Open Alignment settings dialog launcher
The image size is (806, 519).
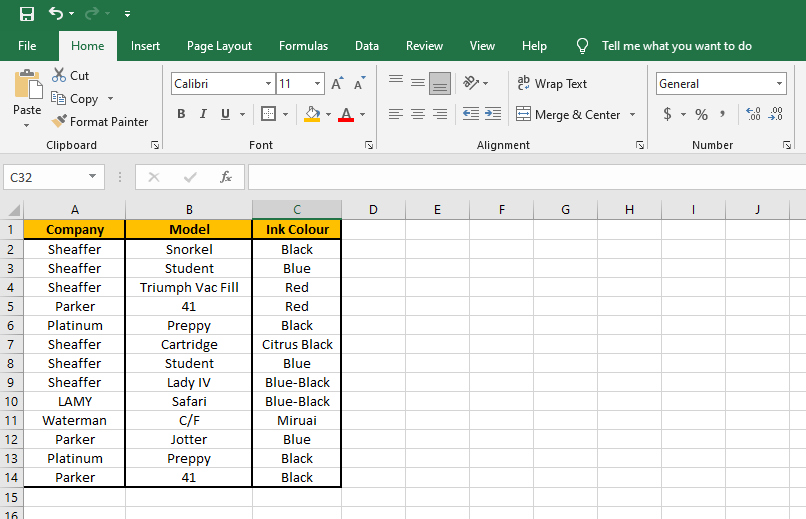click(639, 145)
